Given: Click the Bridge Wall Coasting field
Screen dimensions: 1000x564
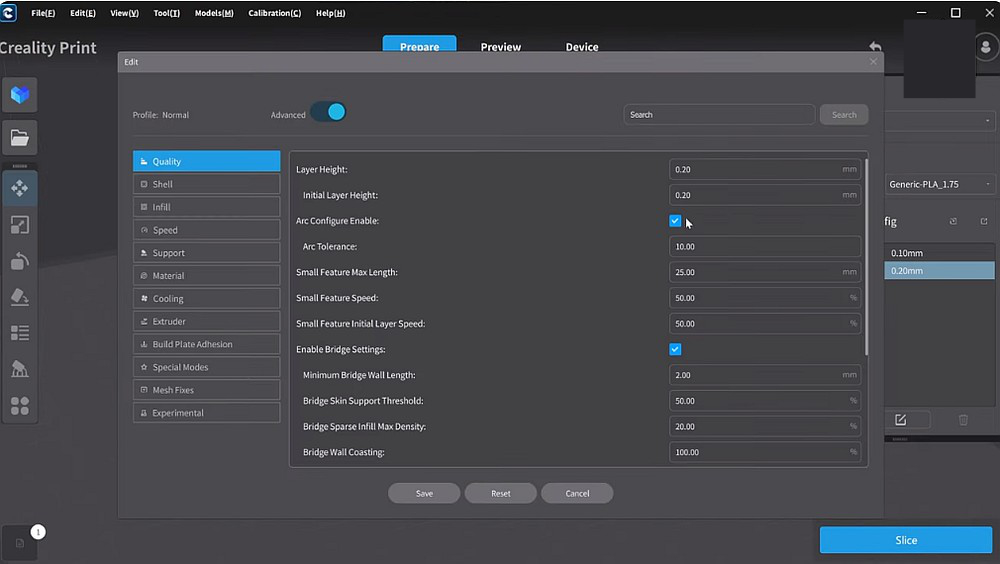Looking at the screenshot, I should click(x=765, y=452).
